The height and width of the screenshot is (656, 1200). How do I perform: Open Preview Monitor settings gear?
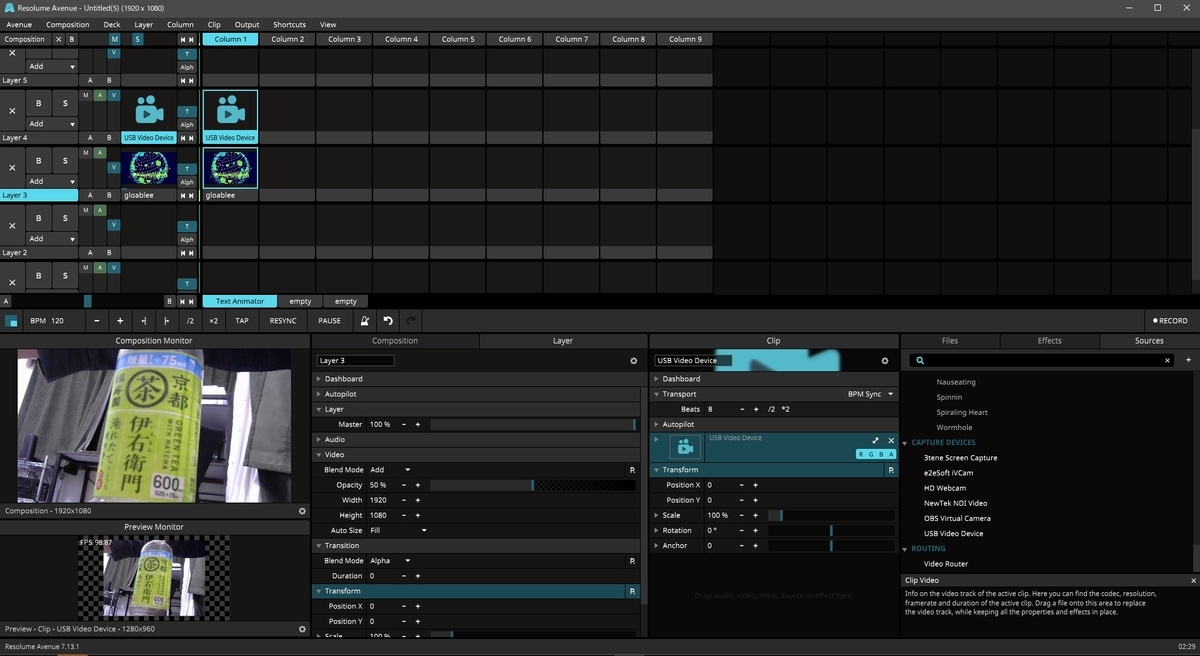pyautogui.click(x=302, y=629)
